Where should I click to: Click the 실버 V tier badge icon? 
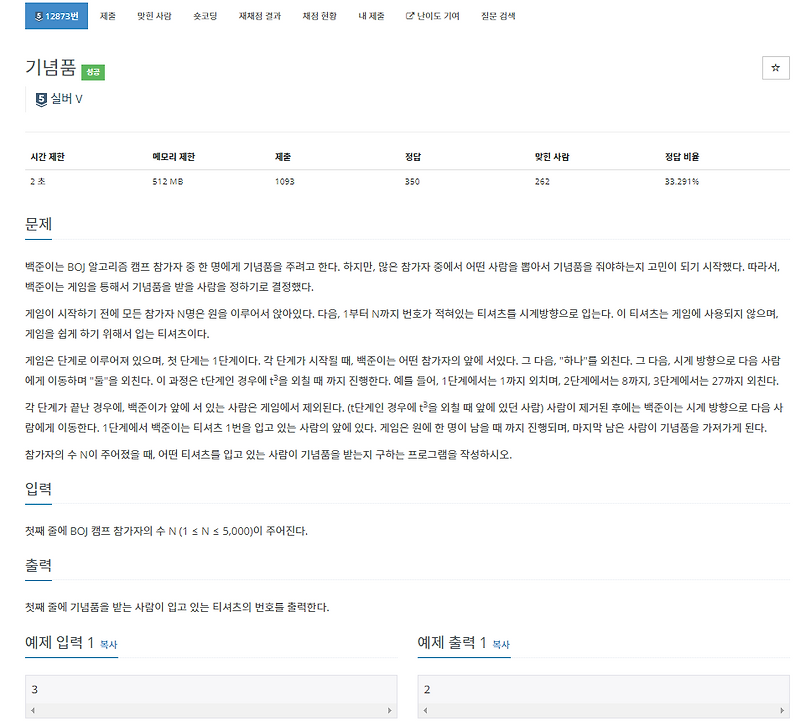tap(39, 97)
